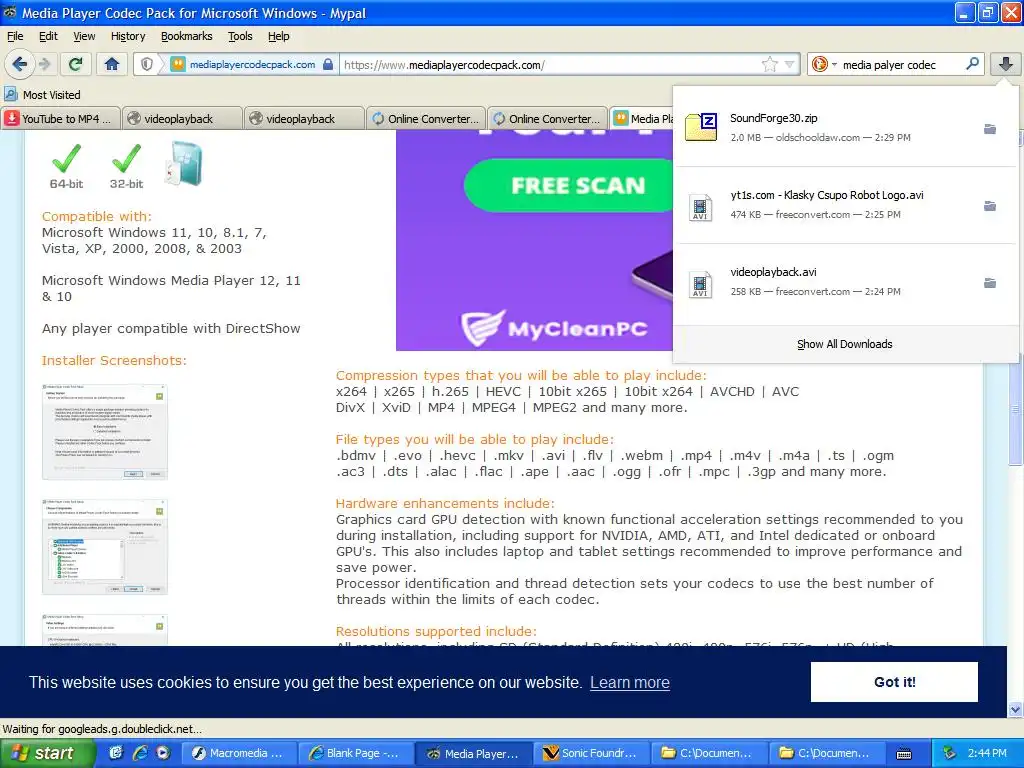Open first installer screenshot thumbnail
1024x768 pixels.
pyautogui.click(x=104, y=432)
